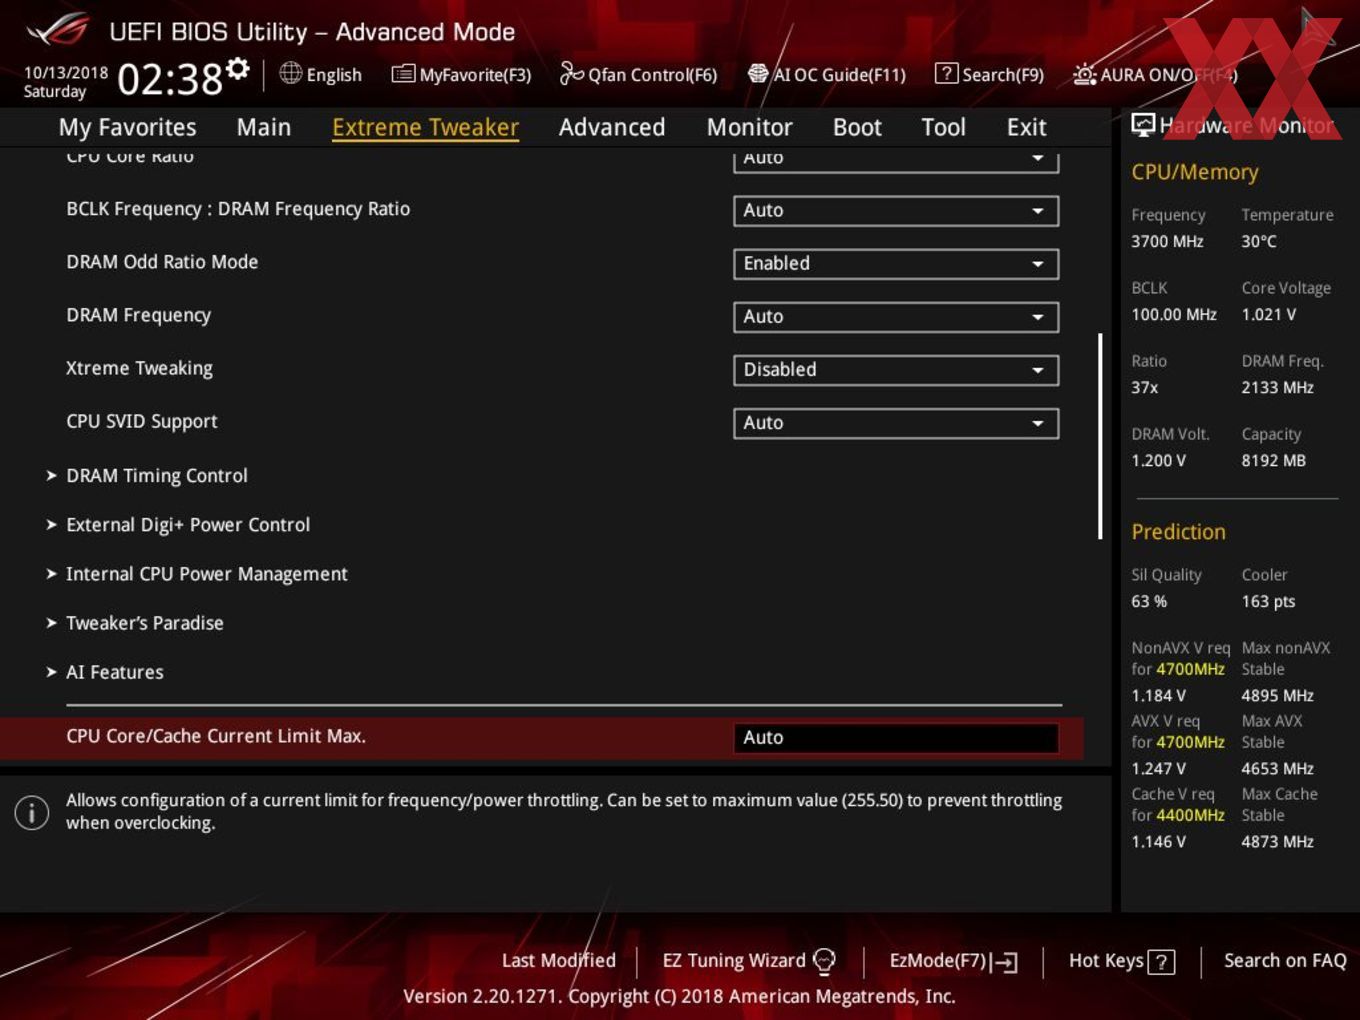Viewport: 1360px width, 1020px height.
Task: Open CPU SVID Support dropdown
Action: click(896, 422)
